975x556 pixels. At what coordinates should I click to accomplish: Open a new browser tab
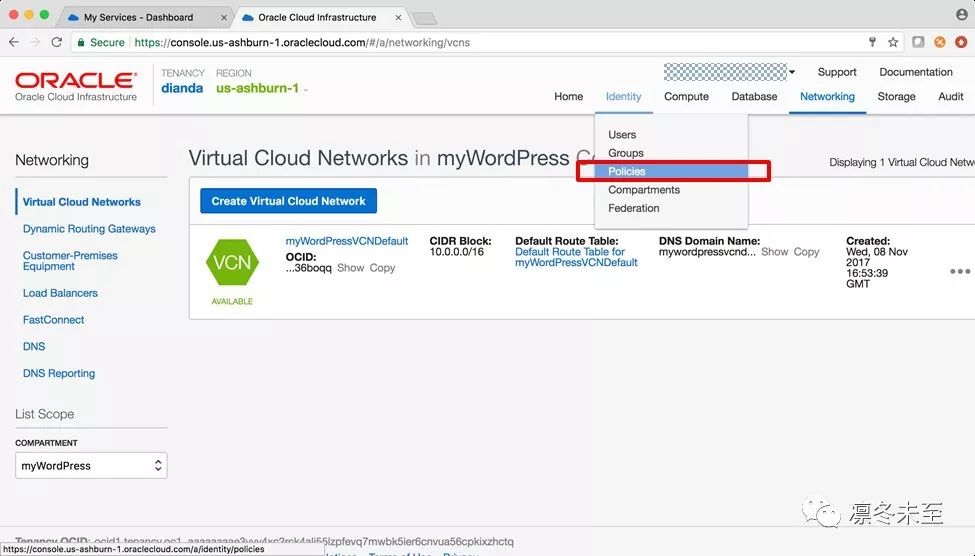click(x=425, y=19)
